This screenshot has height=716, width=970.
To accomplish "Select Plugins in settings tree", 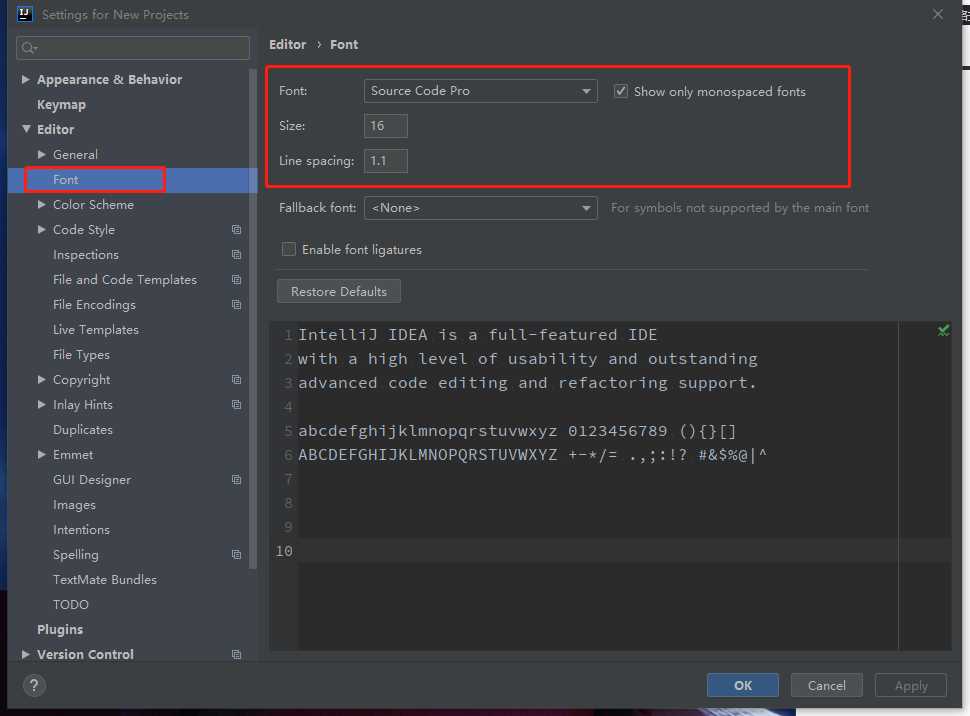I will [x=60, y=629].
